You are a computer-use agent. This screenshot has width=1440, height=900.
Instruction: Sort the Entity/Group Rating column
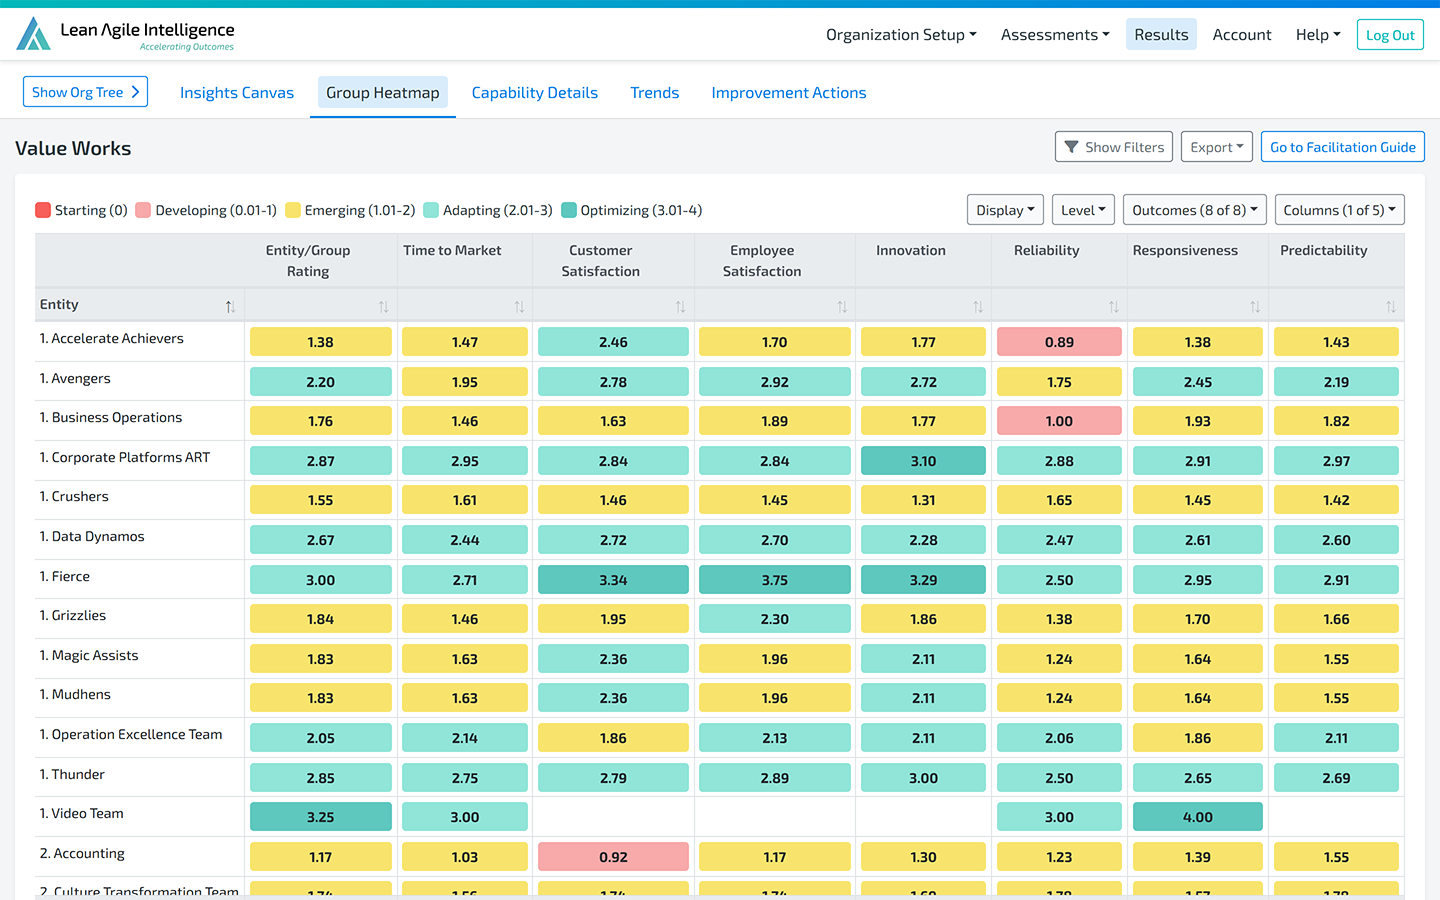point(383,307)
